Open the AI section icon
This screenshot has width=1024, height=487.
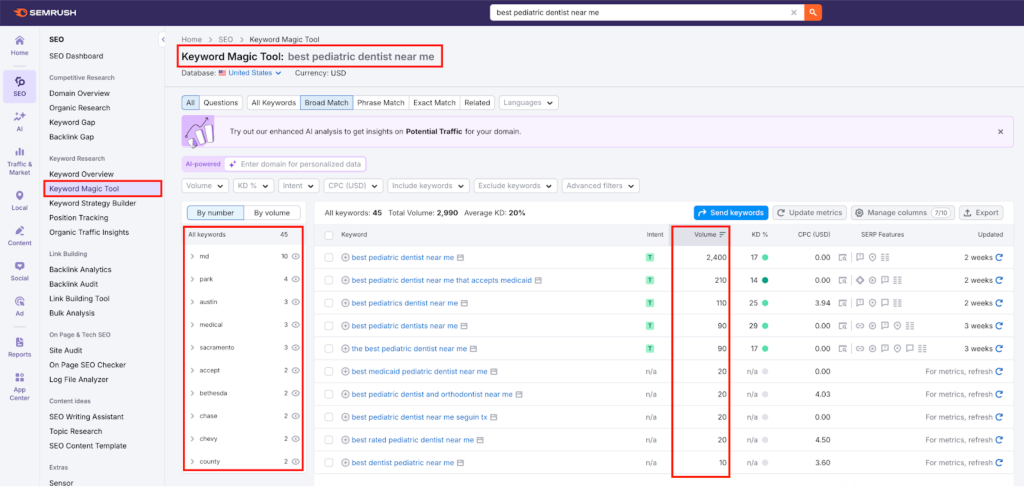pos(20,121)
